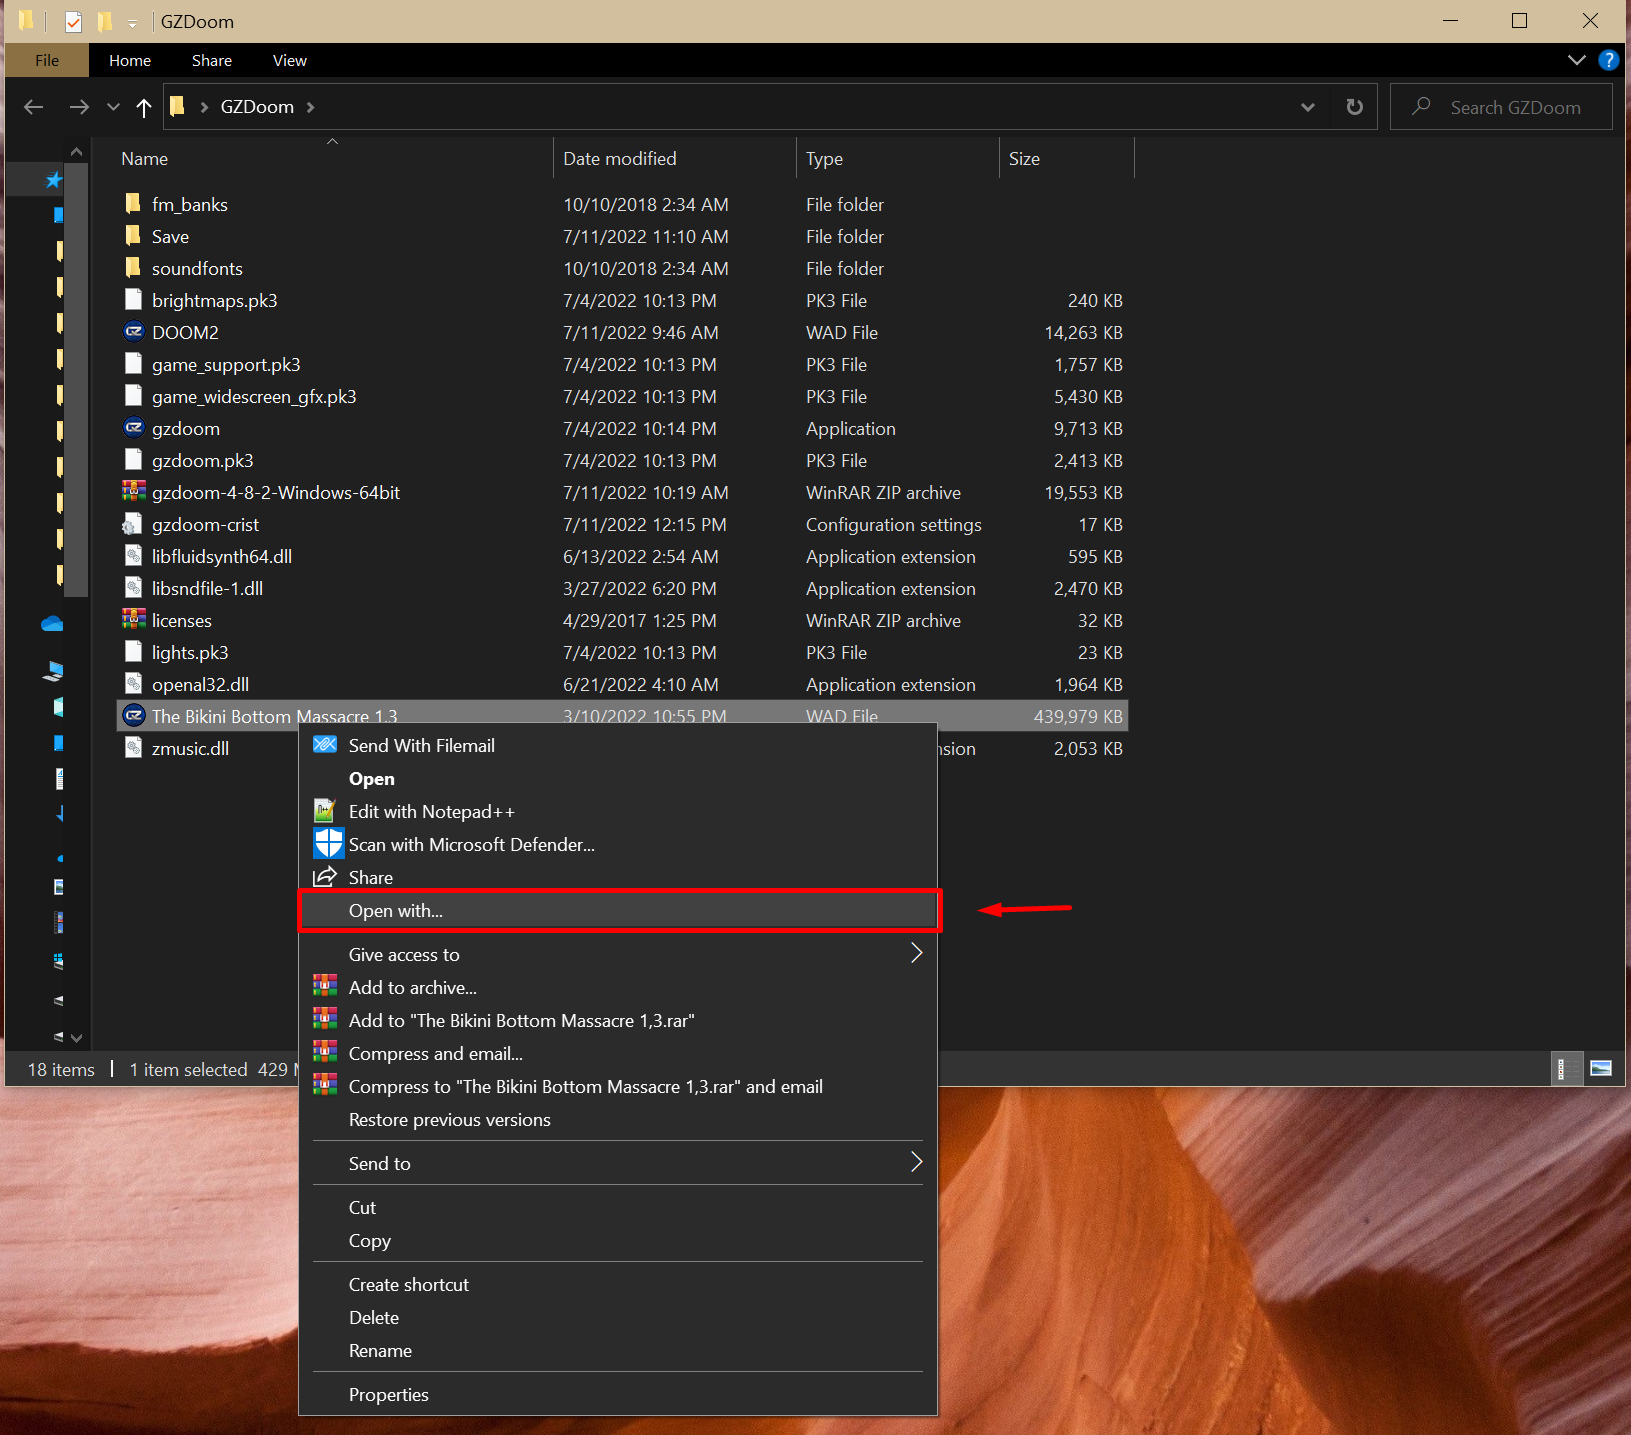Sort files by Size column header
Image resolution: width=1631 pixels, height=1435 pixels.
pos(1067,158)
